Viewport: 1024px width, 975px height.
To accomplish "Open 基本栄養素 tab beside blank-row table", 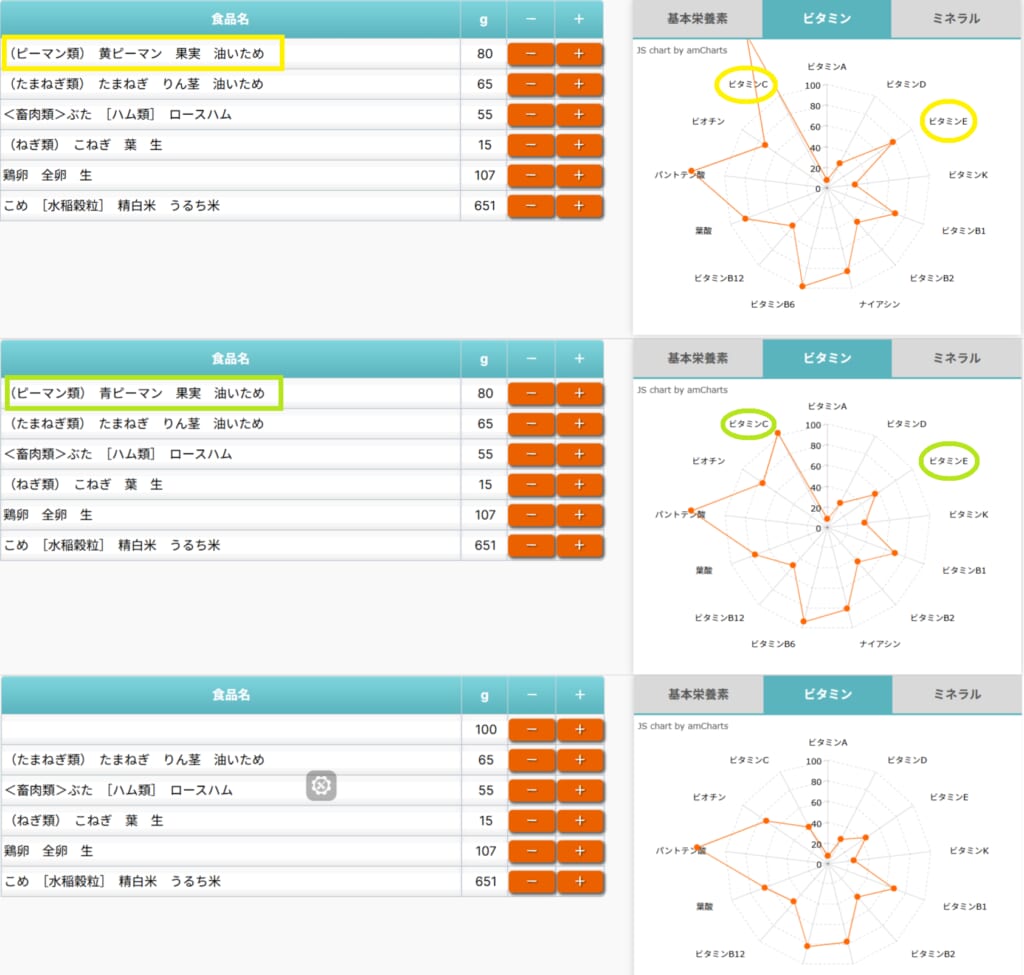I will tap(698, 694).
